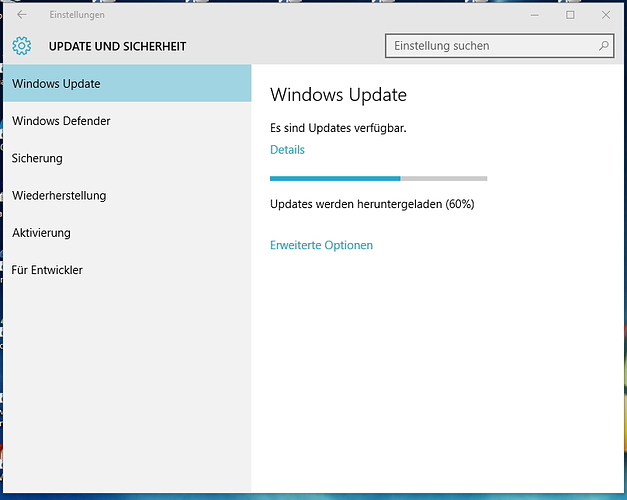Click the Windows Update heading
Screen dimensions: 627x500
click(338, 95)
